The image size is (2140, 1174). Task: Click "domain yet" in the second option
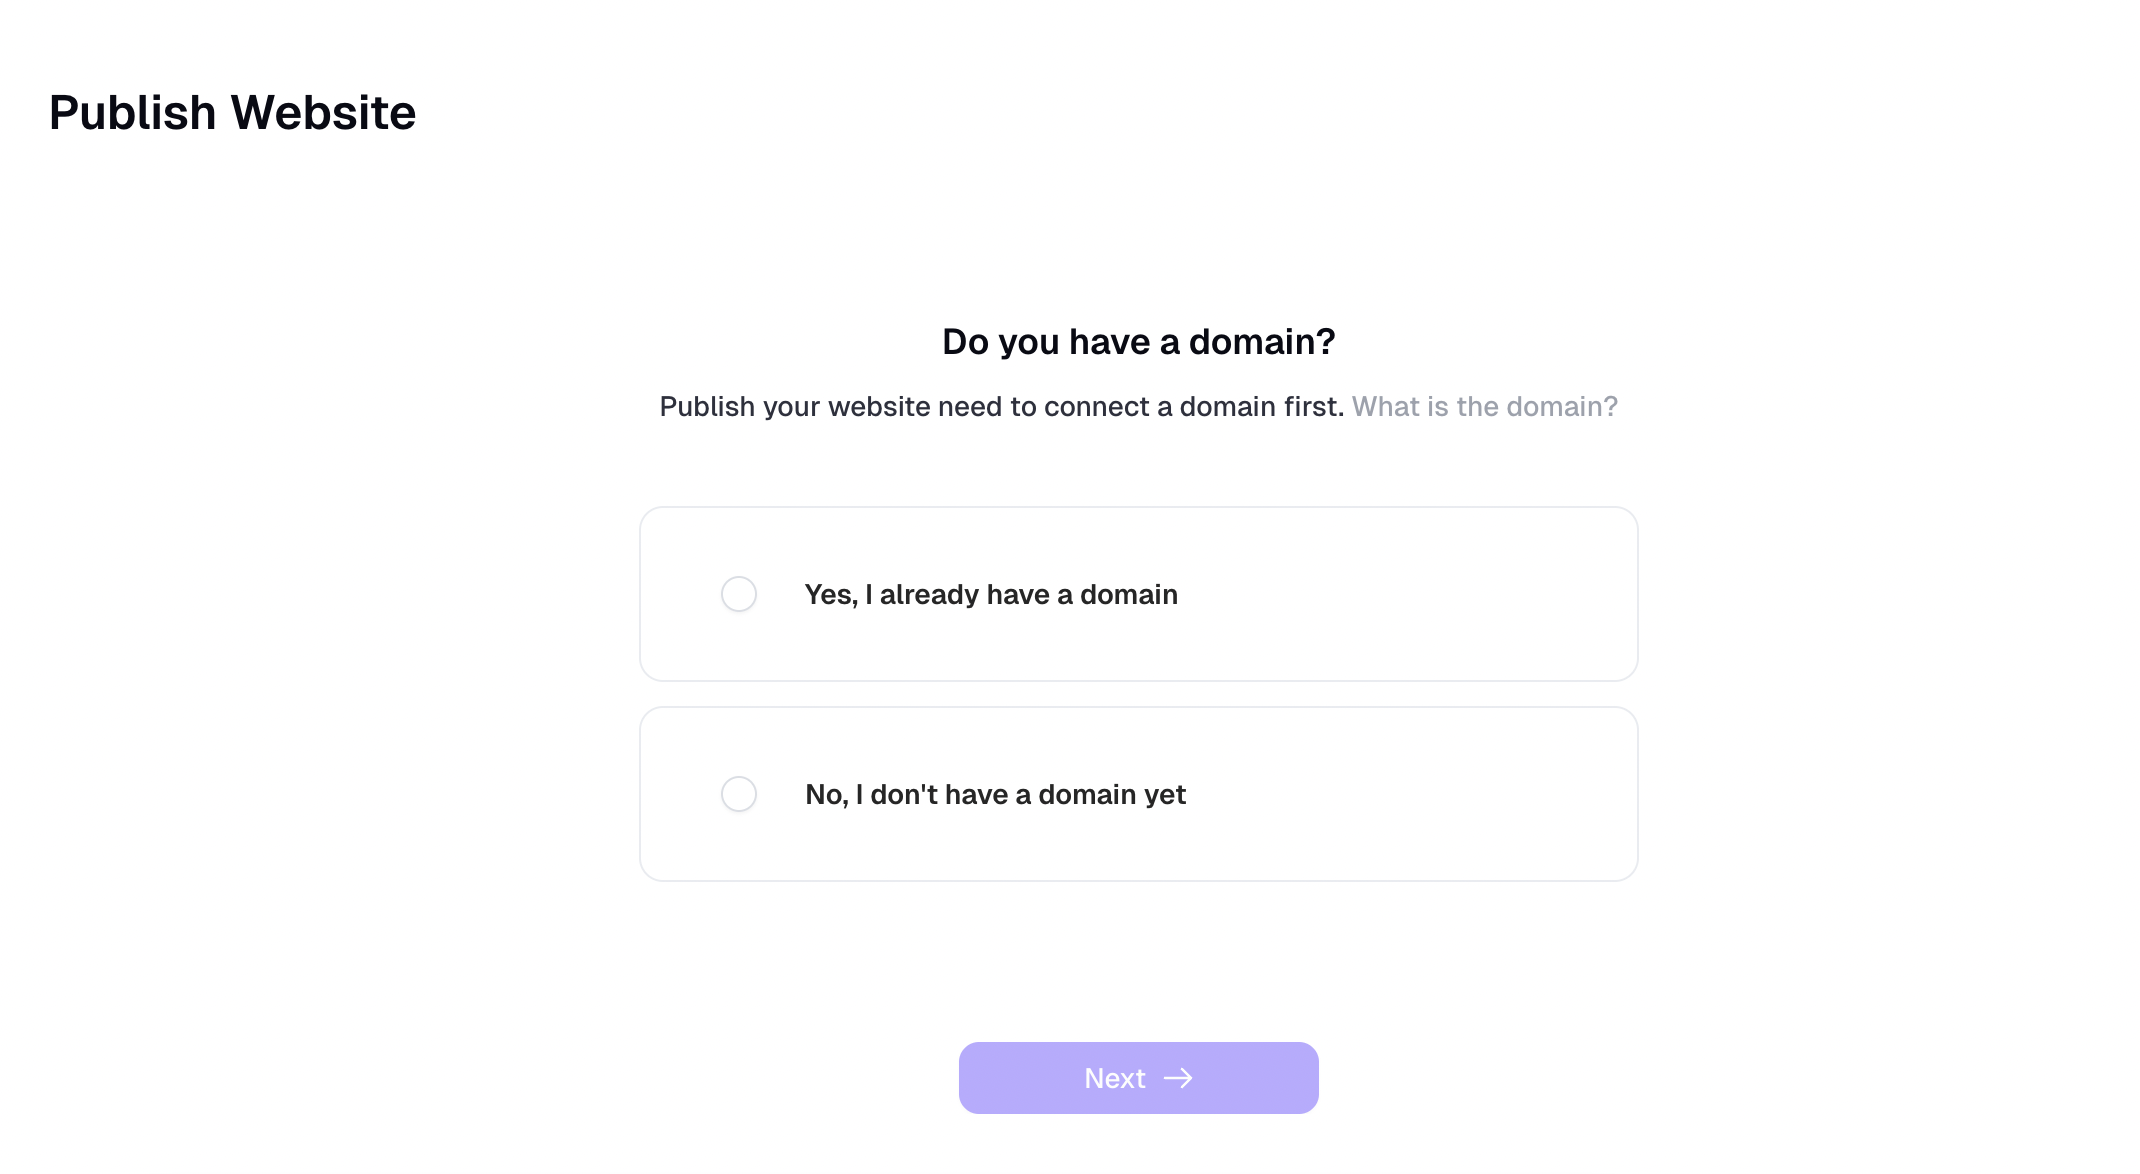[1112, 795]
